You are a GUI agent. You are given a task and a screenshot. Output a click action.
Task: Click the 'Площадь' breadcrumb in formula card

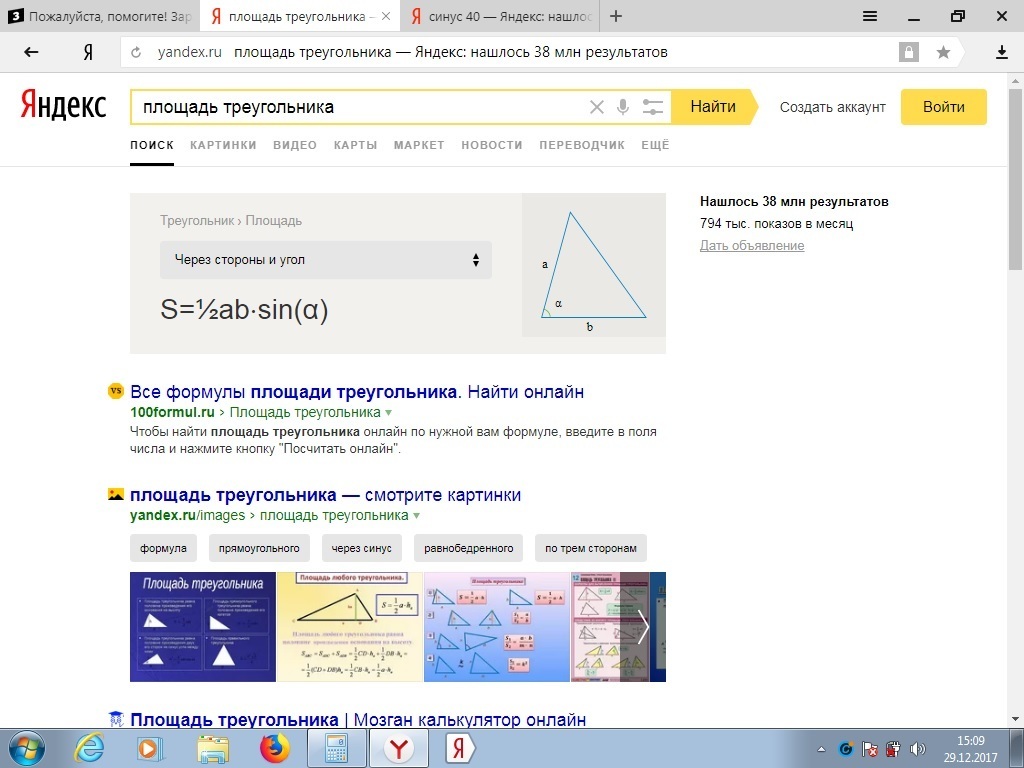(274, 221)
